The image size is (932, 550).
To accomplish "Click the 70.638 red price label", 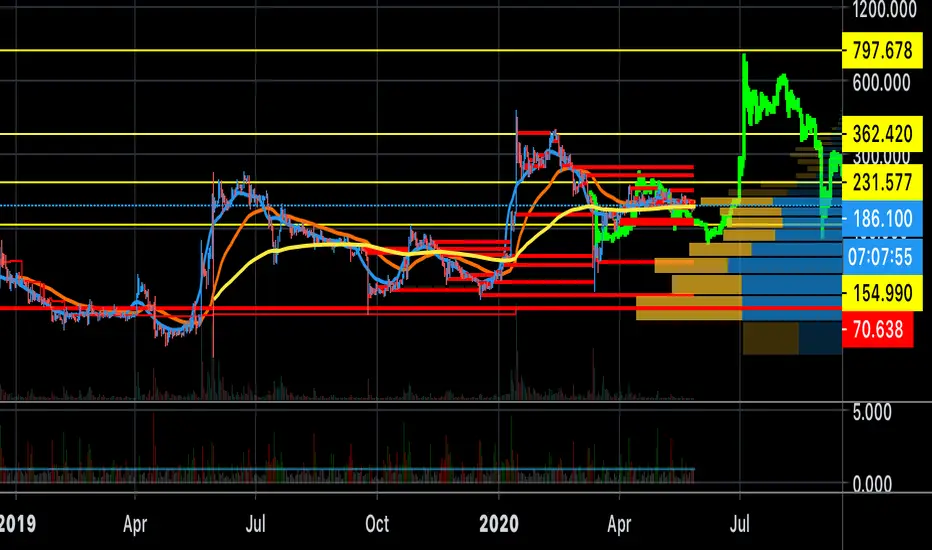I will [x=877, y=329].
